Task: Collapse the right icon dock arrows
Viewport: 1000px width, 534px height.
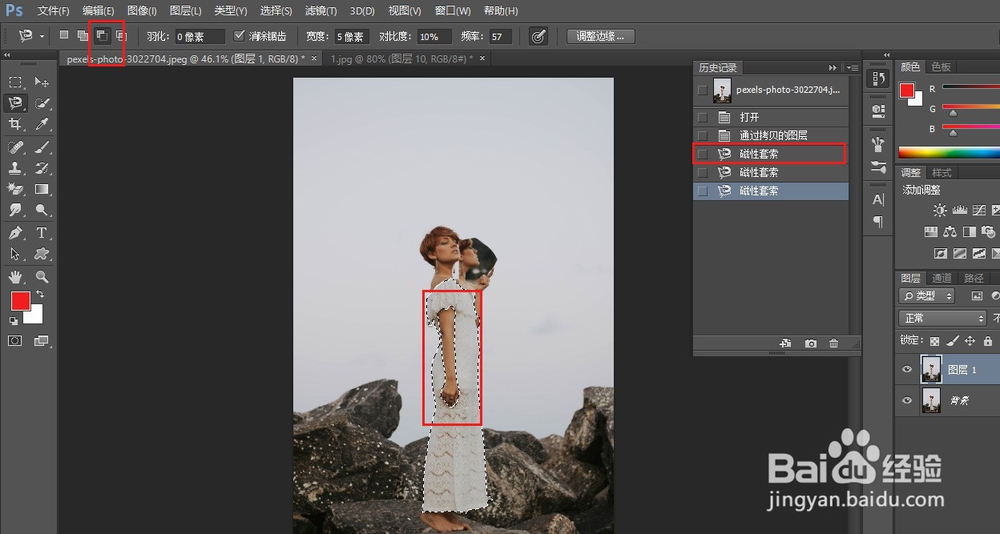Action: 886,56
